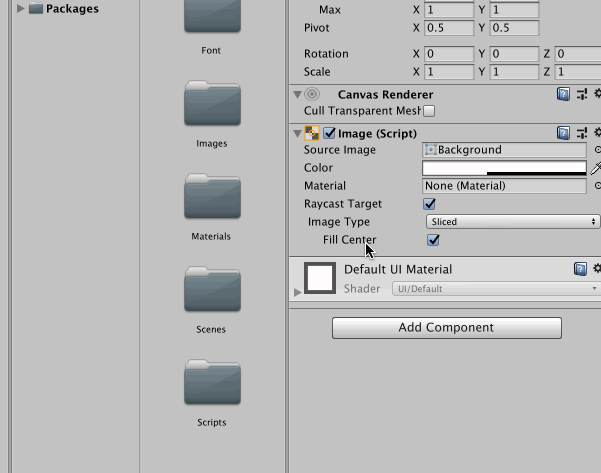Uncheck Raycast Target checkbox
The height and width of the screenshot is (473, 601).
pyautogui.click(x=430, y=204)
